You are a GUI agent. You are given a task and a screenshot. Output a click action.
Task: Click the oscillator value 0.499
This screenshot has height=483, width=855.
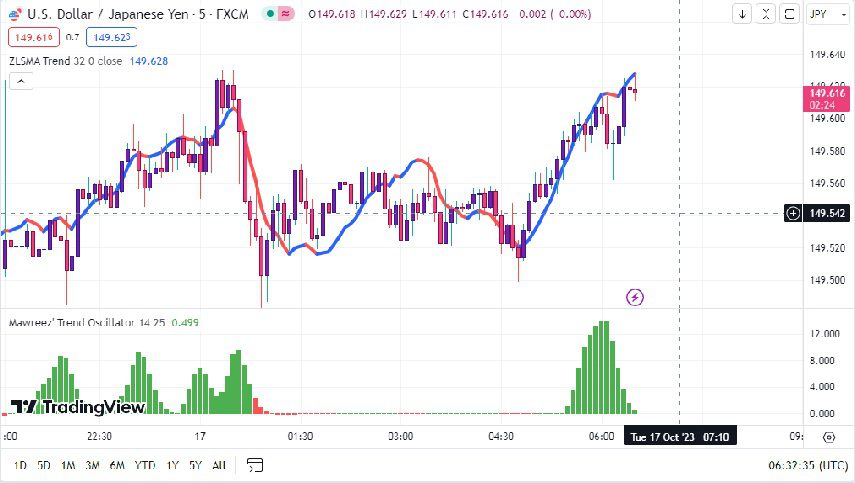(x=185, y=323)
